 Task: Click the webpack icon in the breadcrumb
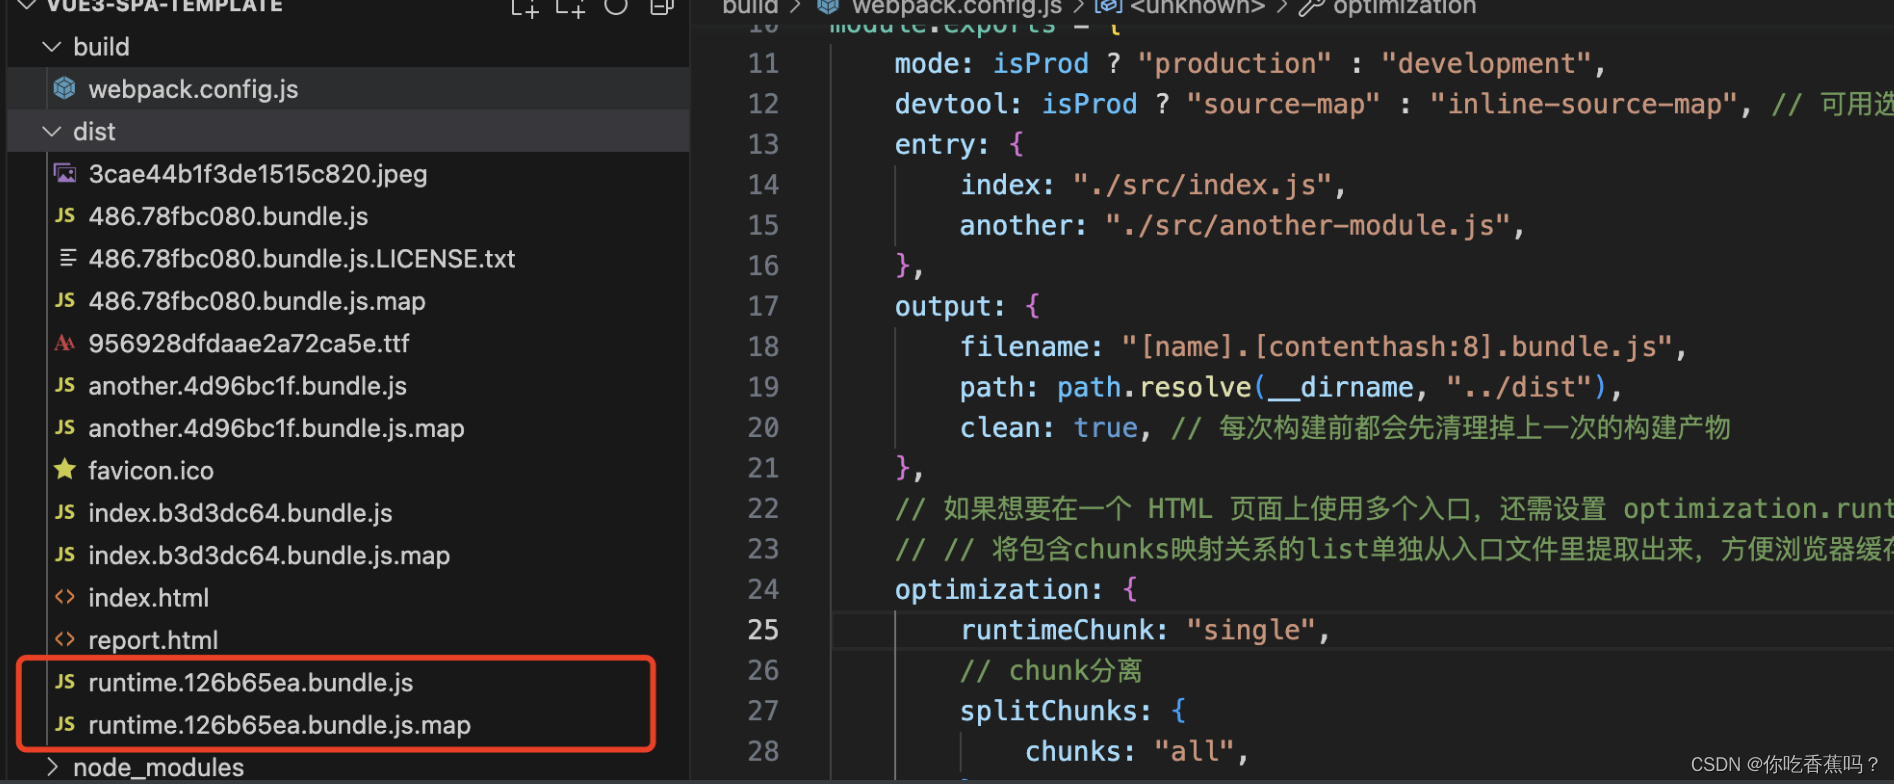828,6
